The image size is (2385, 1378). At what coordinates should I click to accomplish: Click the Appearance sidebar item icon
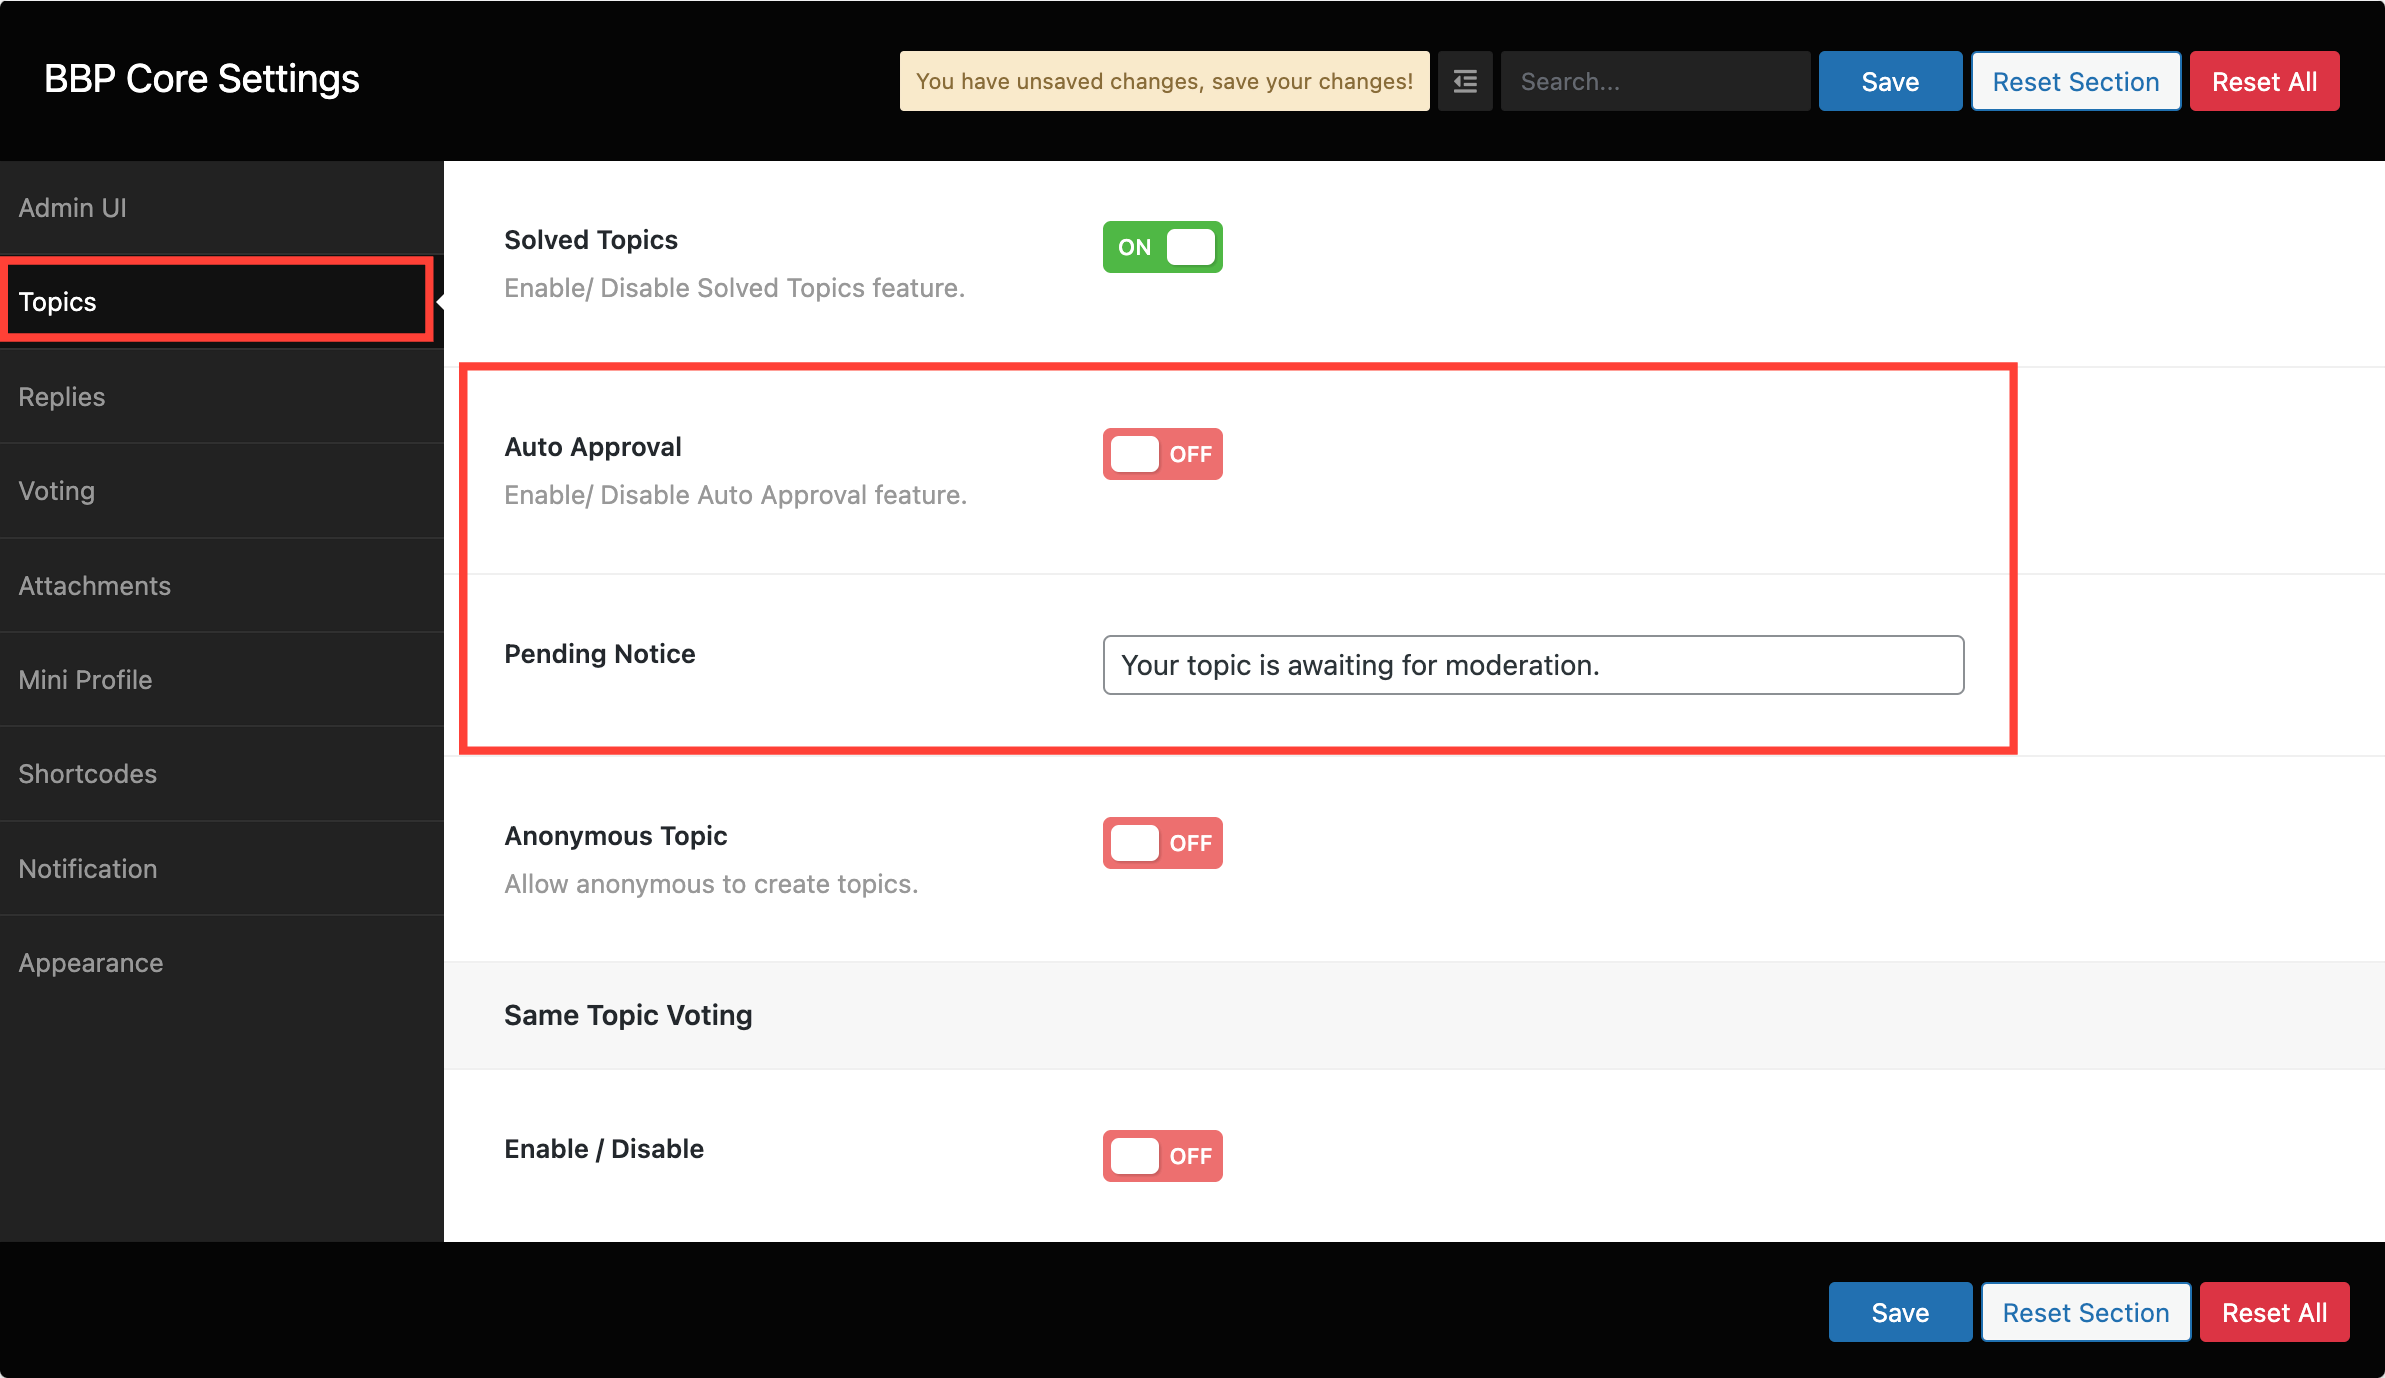point(90,963)
